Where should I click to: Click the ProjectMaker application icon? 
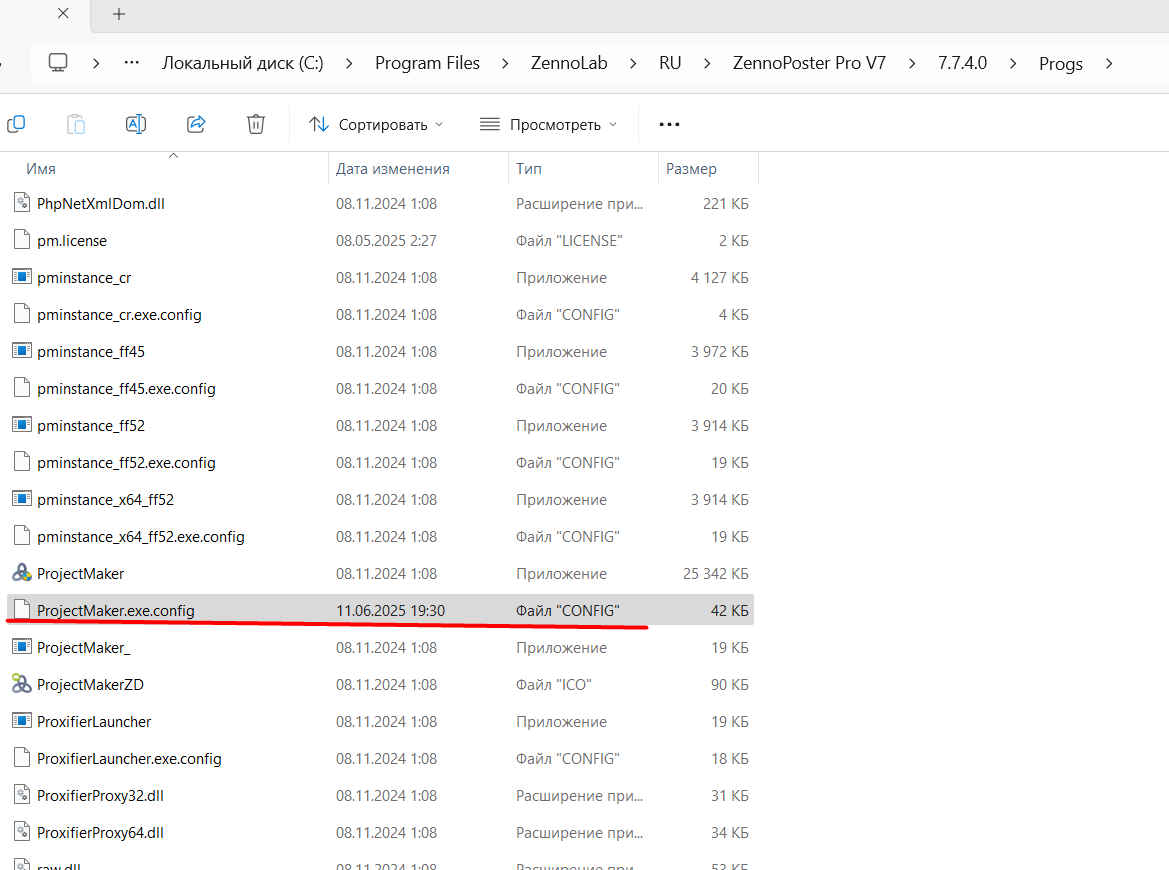pyautogui.click(x=22, y=573)
